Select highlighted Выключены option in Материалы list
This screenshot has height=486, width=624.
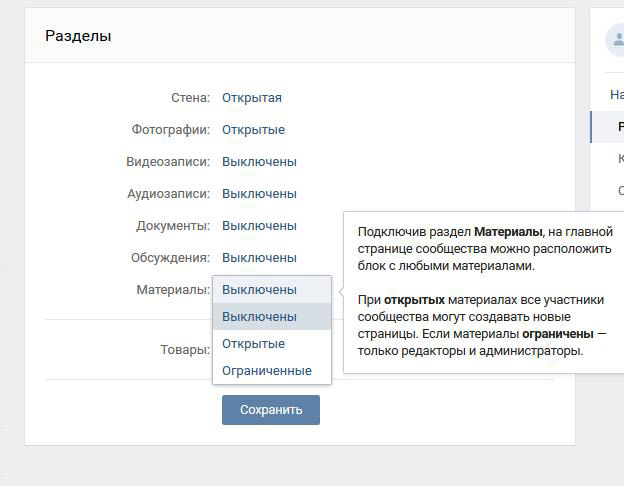pyautogui.click(x=260, y=317)
